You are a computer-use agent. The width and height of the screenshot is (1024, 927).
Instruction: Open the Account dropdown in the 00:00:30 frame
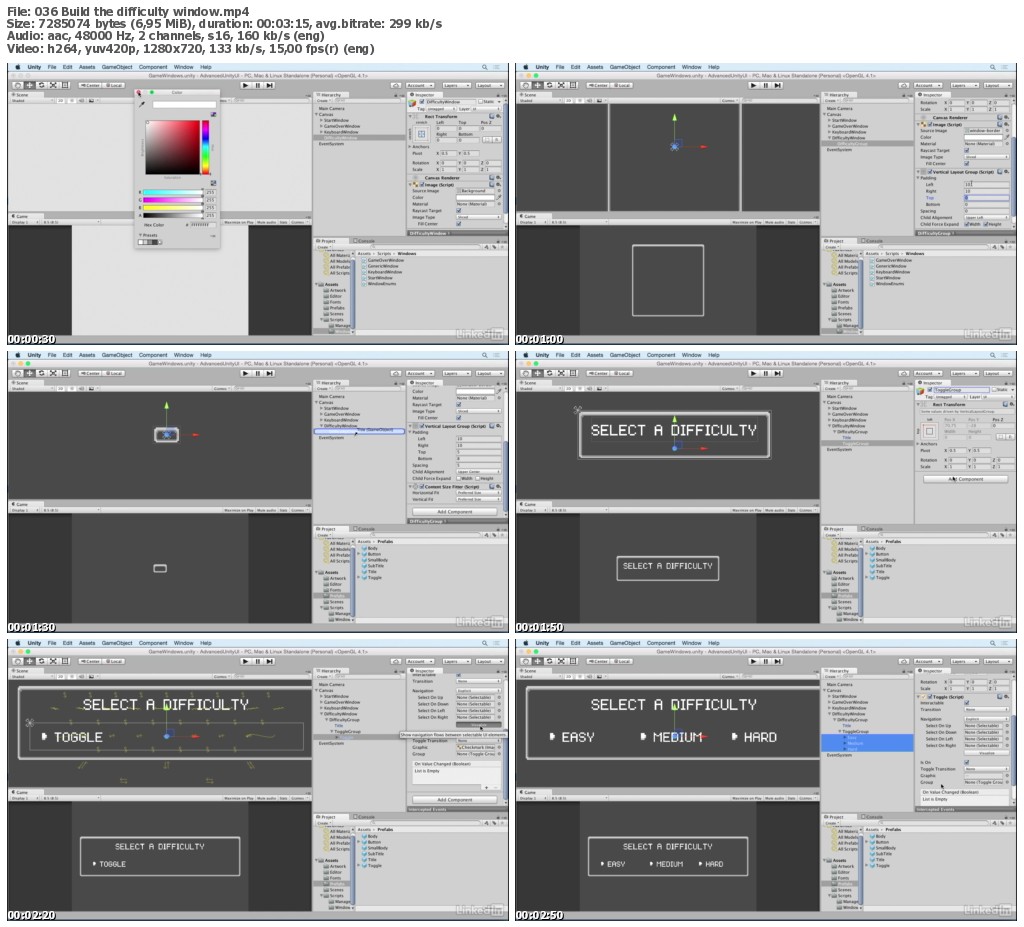point(420,85)
